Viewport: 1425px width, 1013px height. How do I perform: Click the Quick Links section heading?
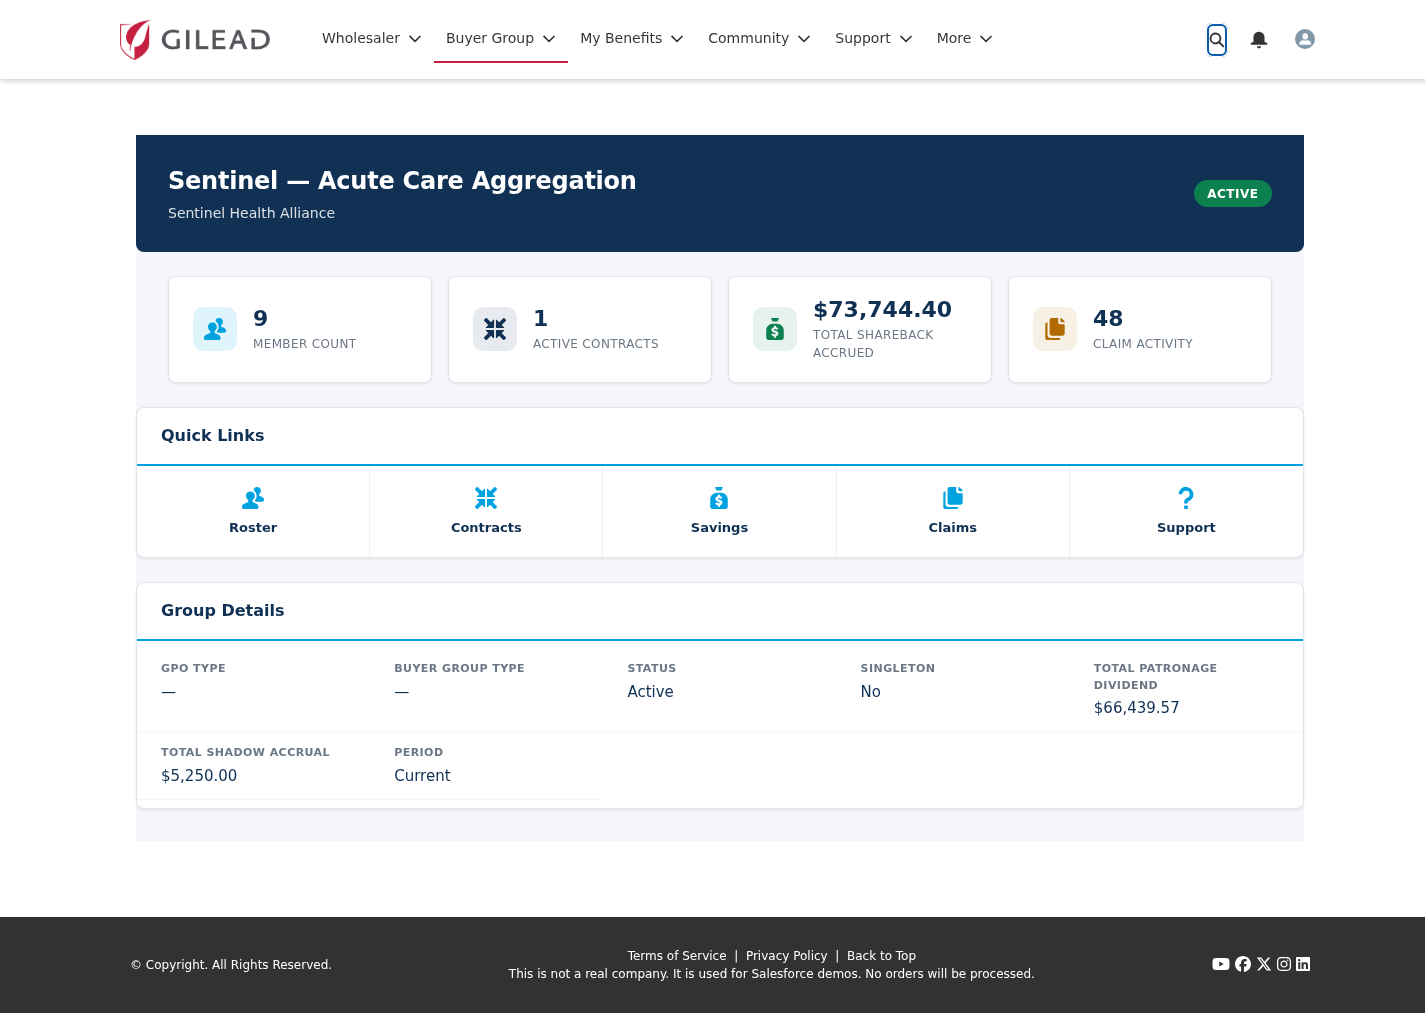pos(213,436)
